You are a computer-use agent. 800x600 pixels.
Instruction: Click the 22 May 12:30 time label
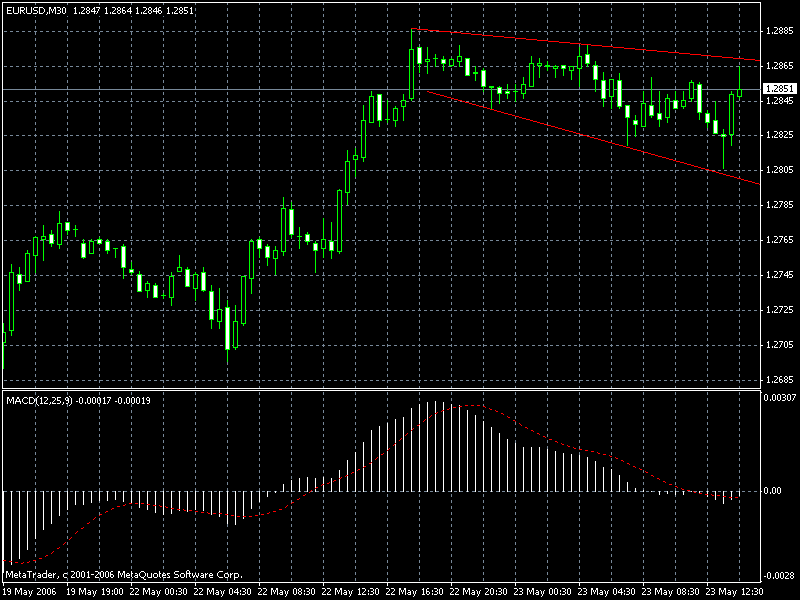click(x=351, y=592)
